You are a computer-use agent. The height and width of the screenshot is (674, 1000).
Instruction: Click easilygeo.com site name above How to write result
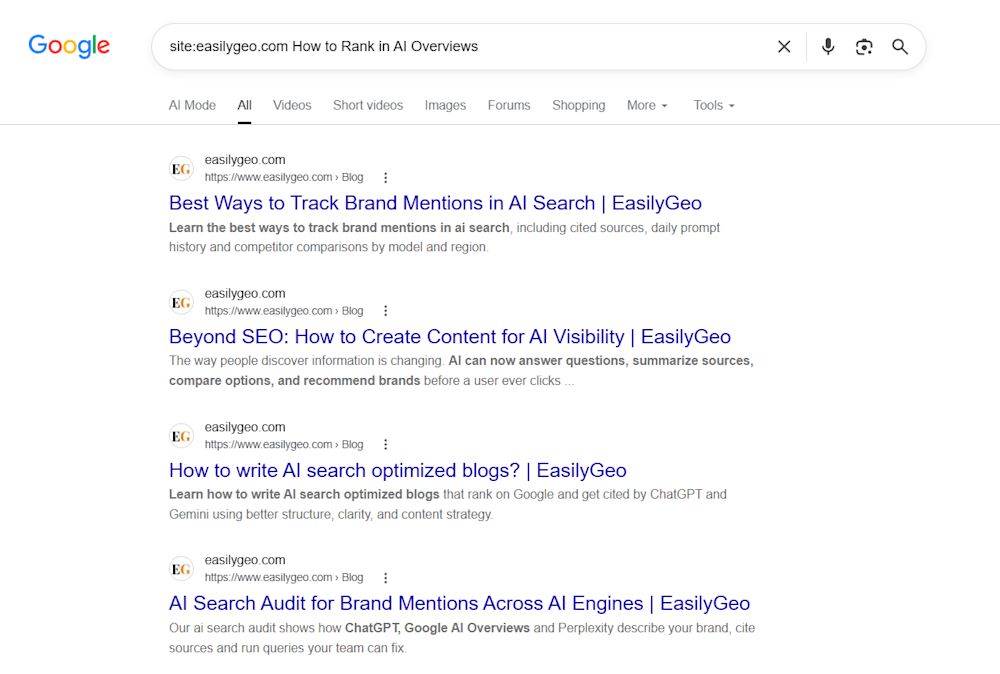click(x=245, y=427)
